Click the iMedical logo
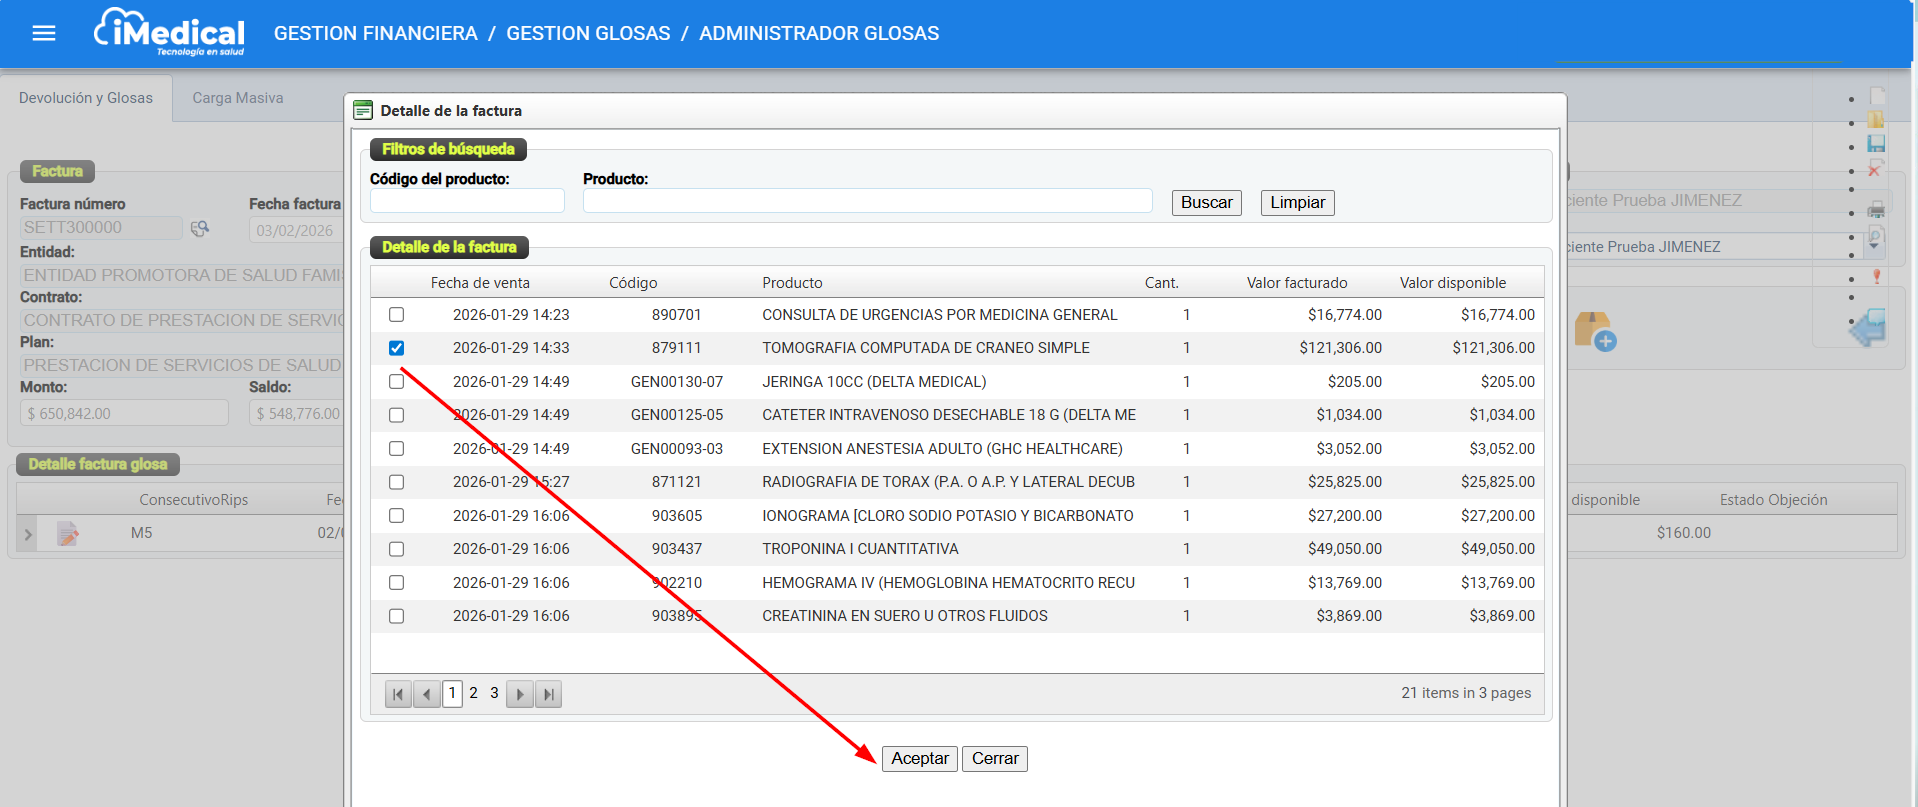 click(170, 32)
